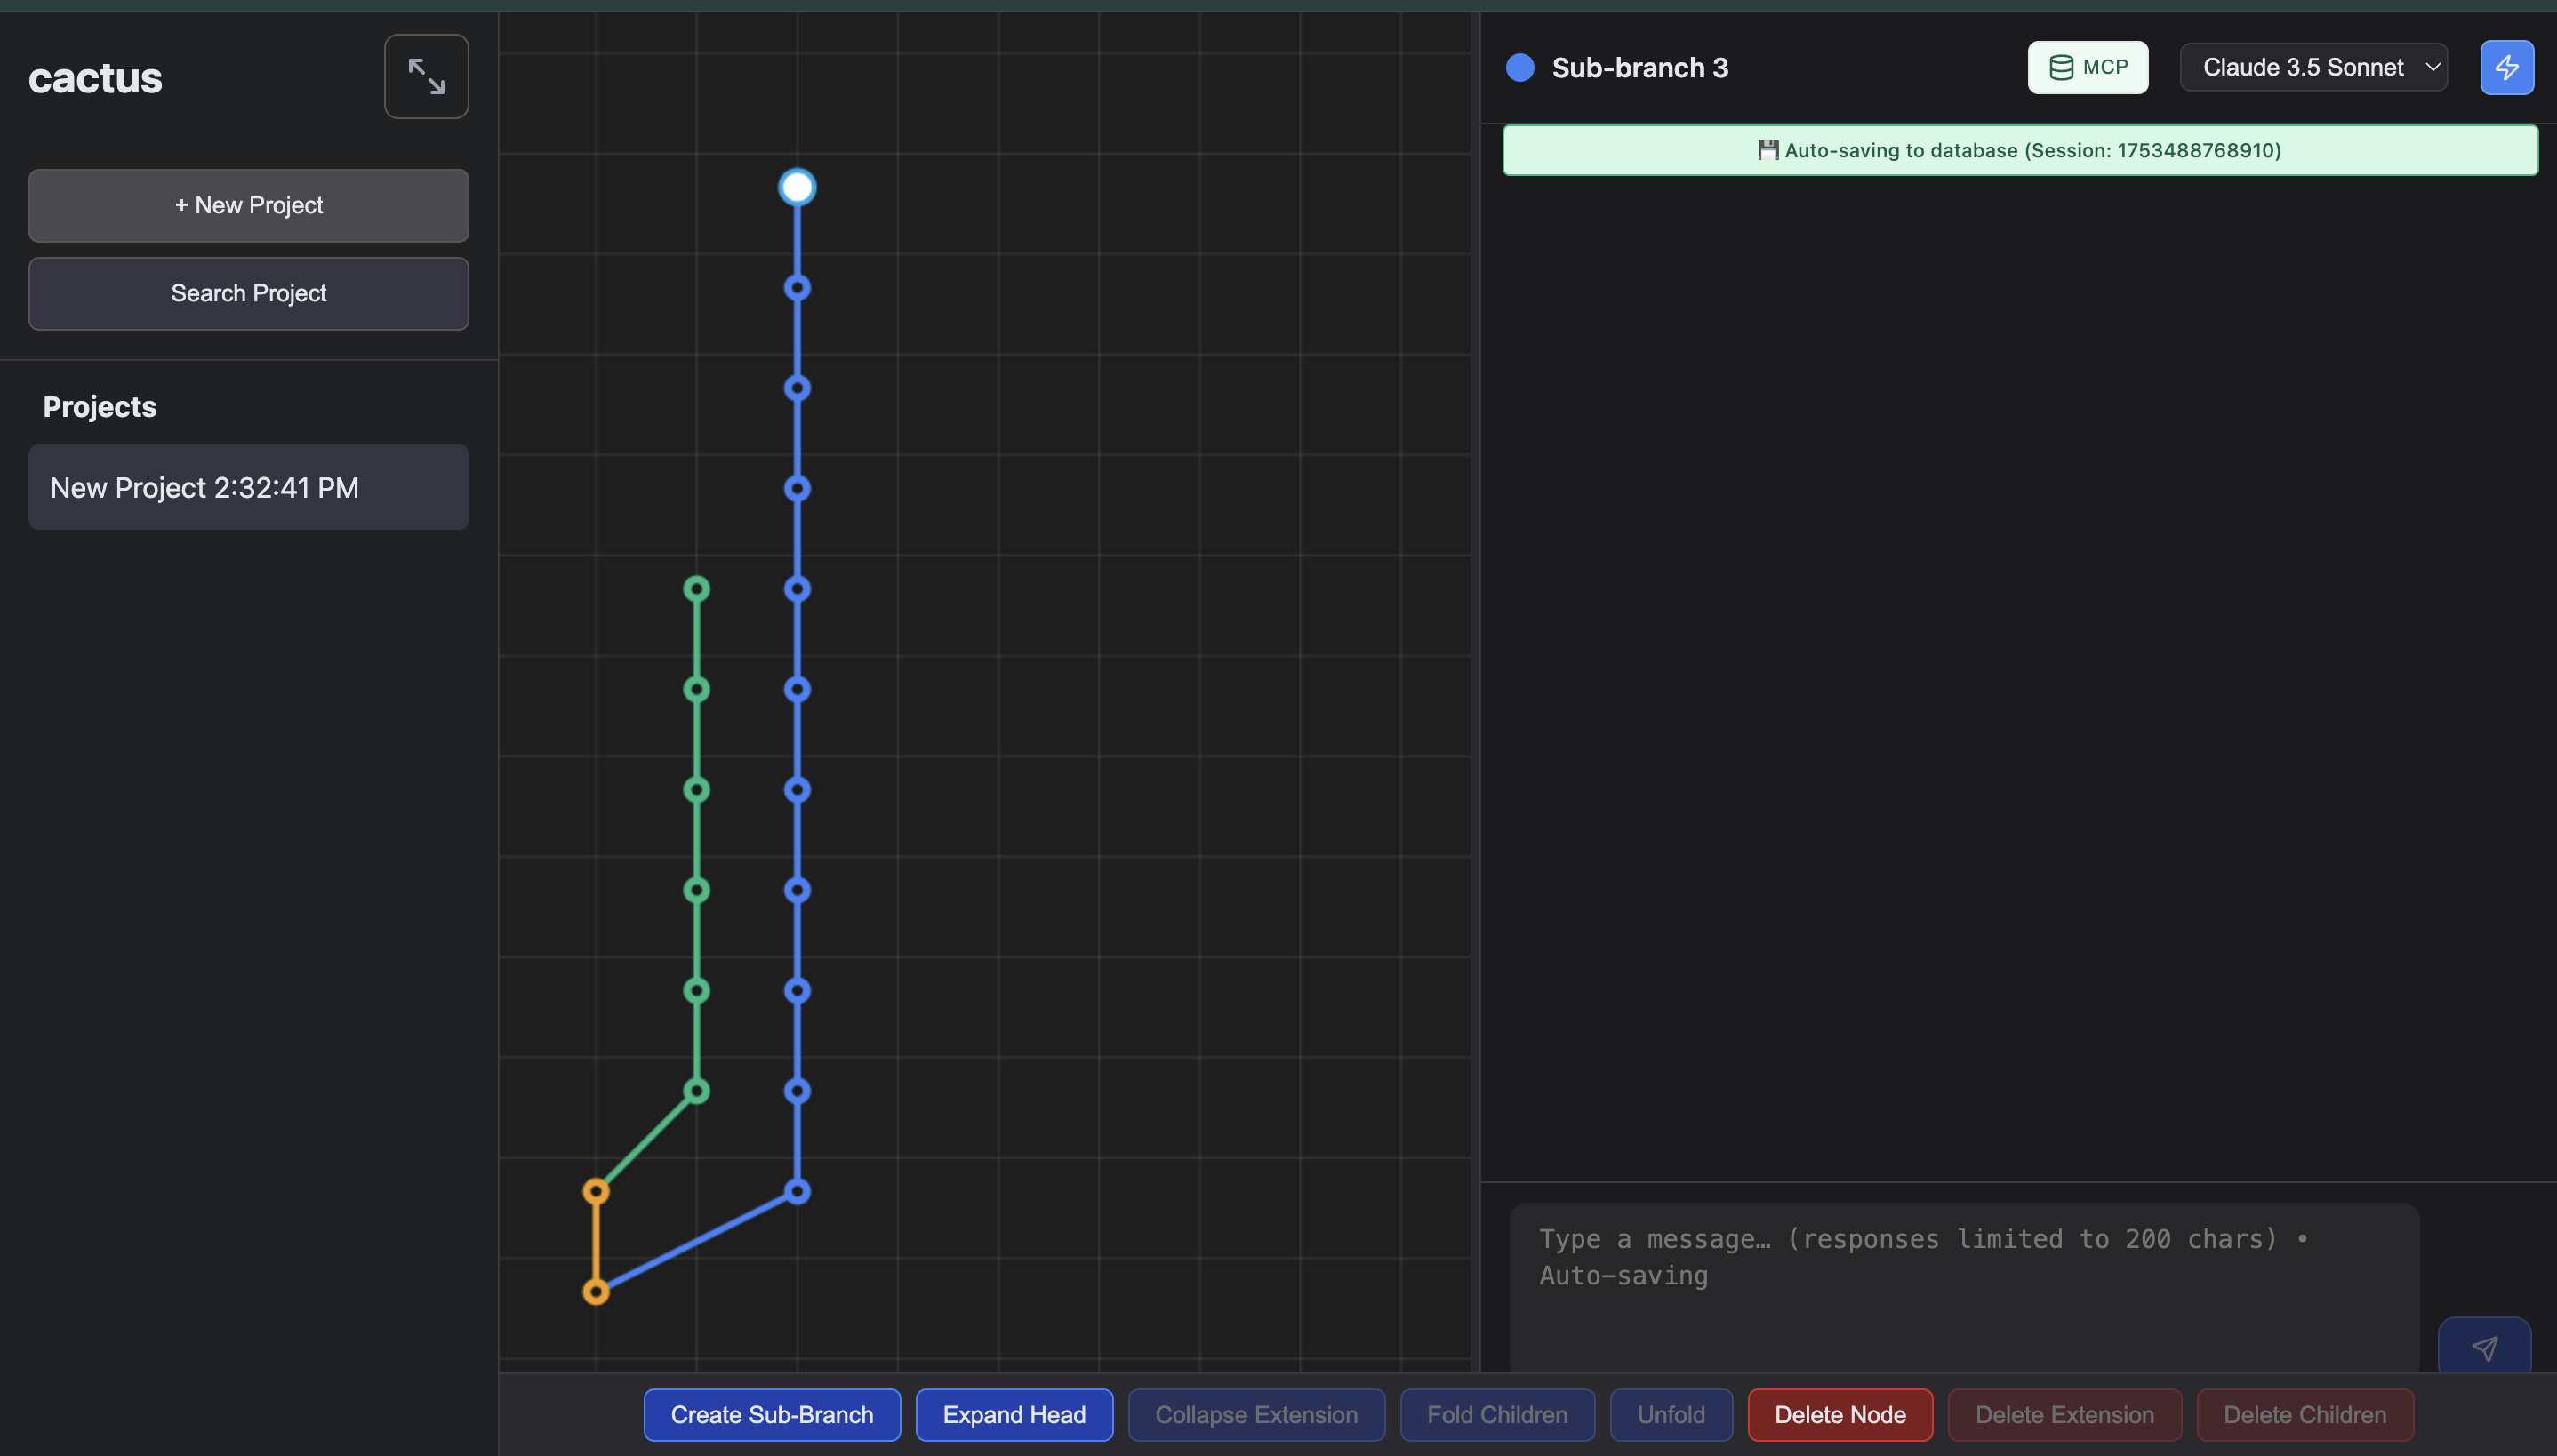Click the + New Project button
This screenshot has width=2557, height=1456.
(248, 205)
